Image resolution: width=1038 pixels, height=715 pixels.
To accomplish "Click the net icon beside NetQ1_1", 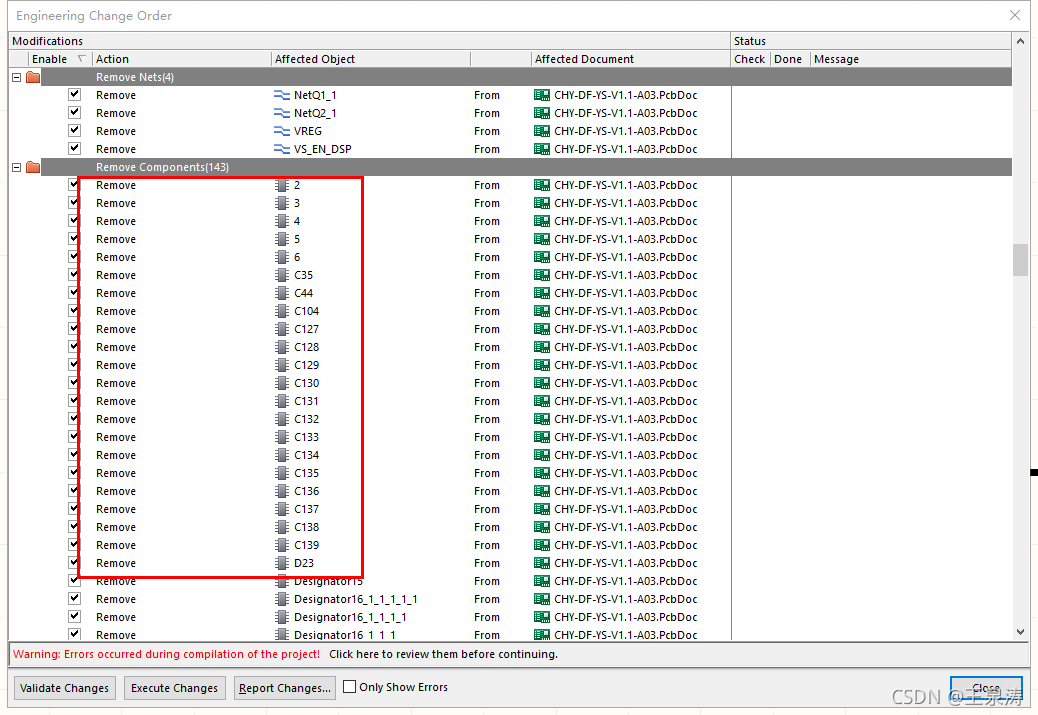I will coord(281,95).
